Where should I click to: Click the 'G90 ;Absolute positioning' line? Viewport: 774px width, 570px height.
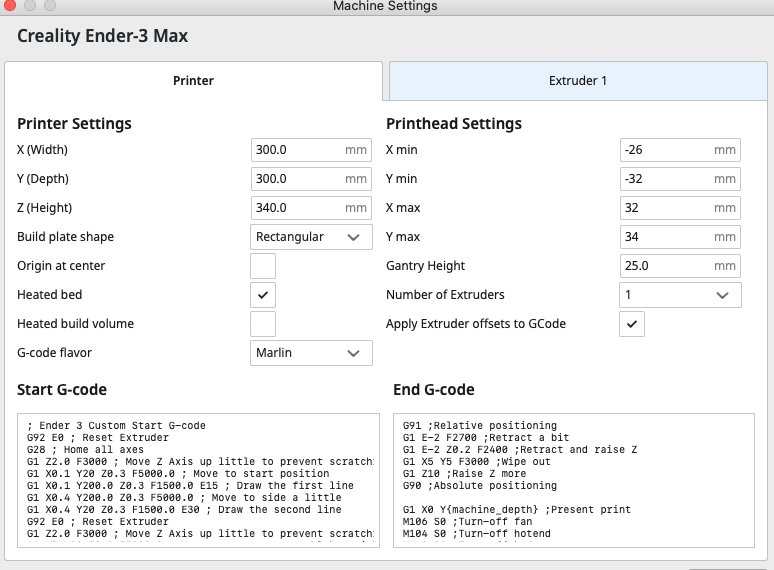pos(480,486)
